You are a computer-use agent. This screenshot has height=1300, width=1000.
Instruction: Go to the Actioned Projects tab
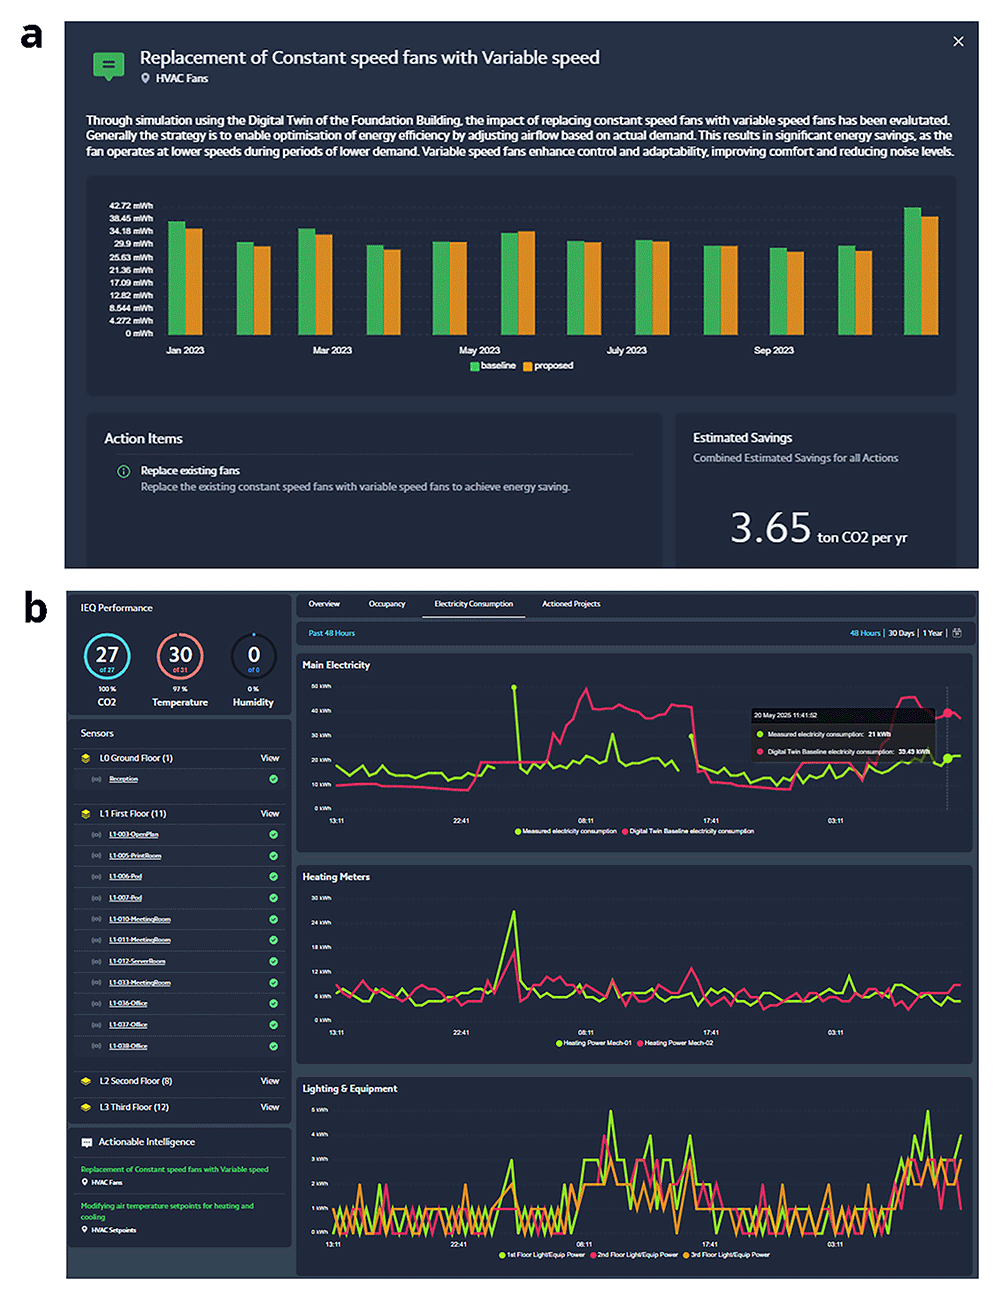pos(571,604)
